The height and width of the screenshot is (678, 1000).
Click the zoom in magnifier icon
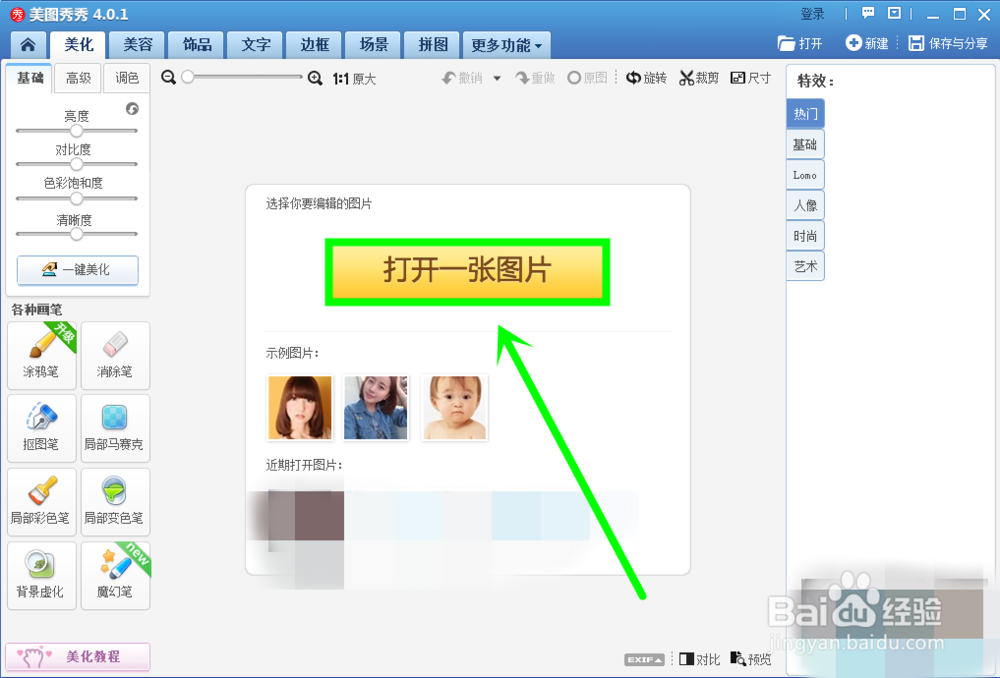pos(315,78)
